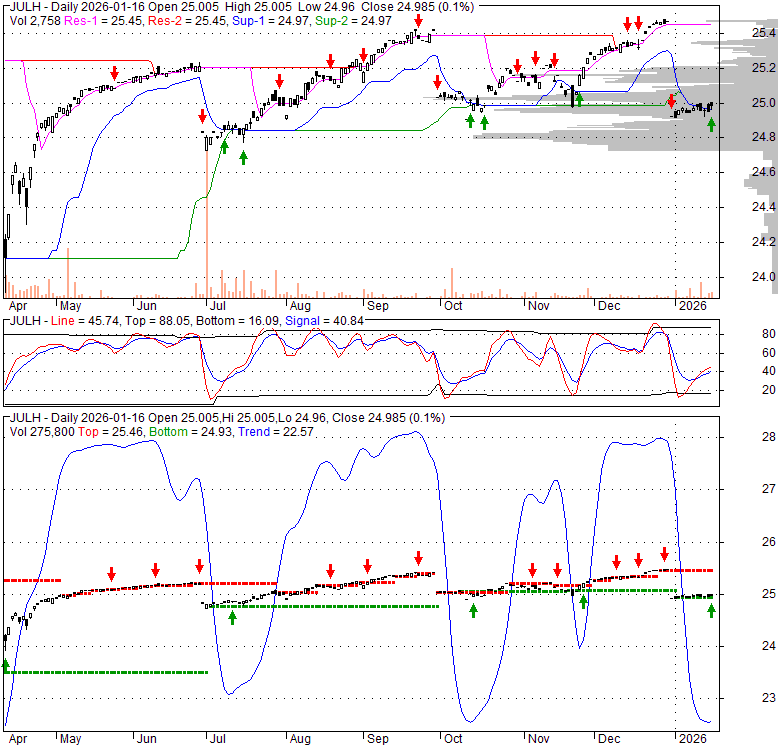Click the 40 level label on the oscillator axis
The image size is (780, 745).
click(x=769, y=371)
